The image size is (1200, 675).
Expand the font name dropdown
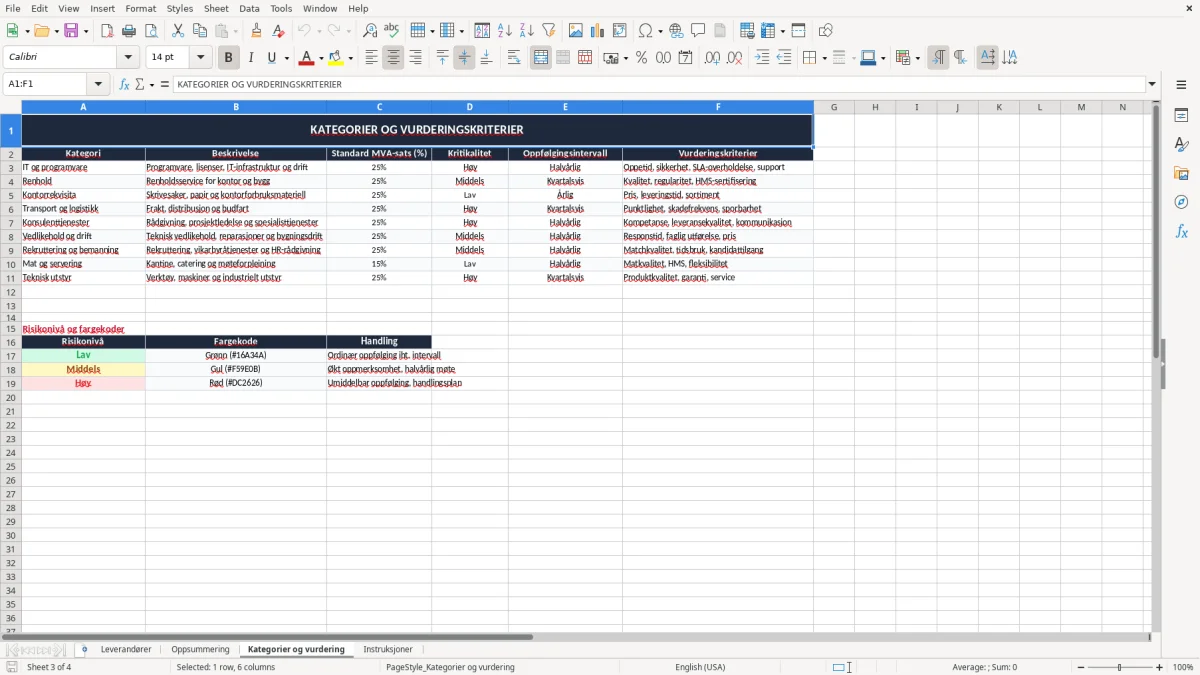click(128, 58)
